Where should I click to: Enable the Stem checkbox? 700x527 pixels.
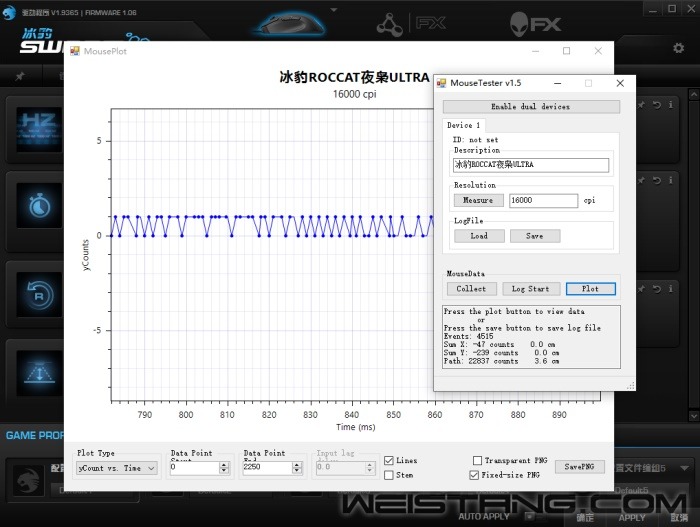tap(389, 475)
